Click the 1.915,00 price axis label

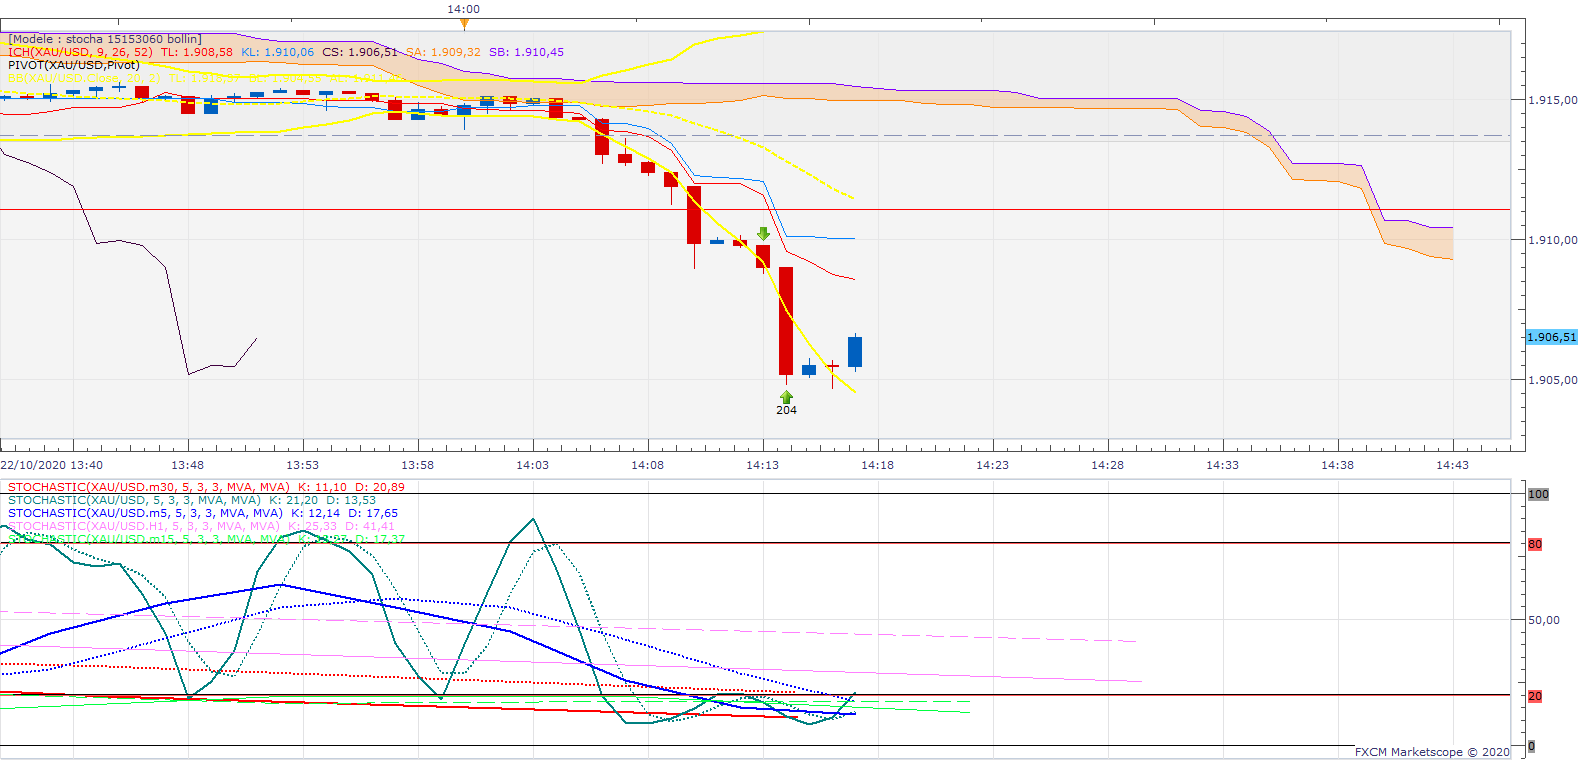pyautogui.click(x=1553, y=100)
